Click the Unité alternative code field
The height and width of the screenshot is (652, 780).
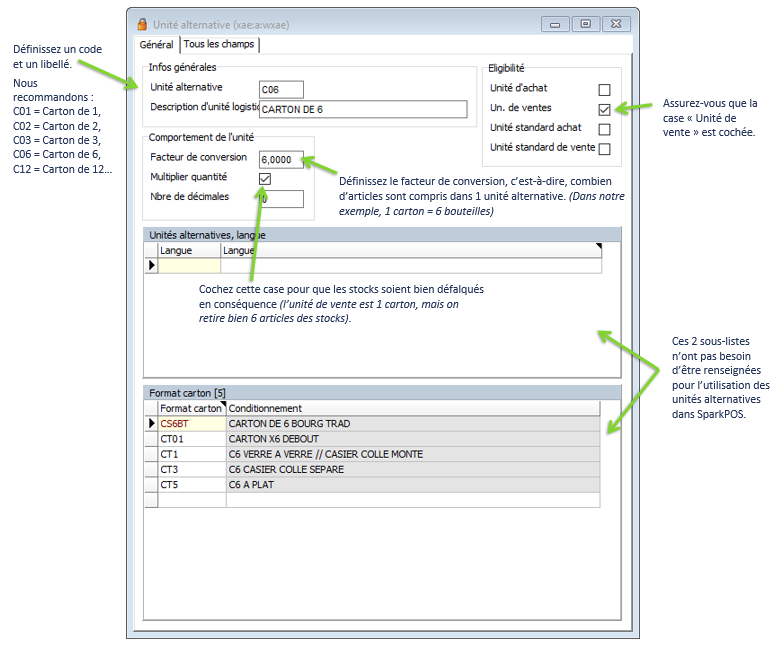[280, 90]
